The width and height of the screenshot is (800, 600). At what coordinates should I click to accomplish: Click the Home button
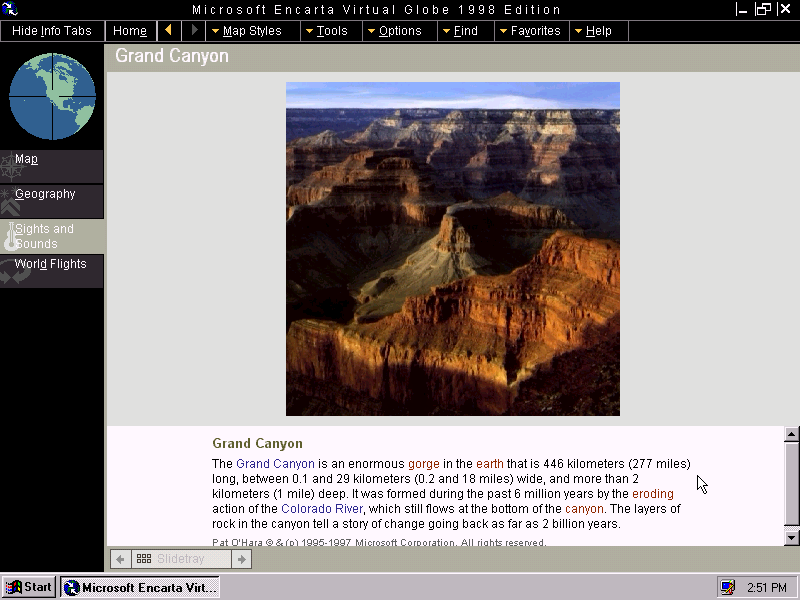(130, 31)
